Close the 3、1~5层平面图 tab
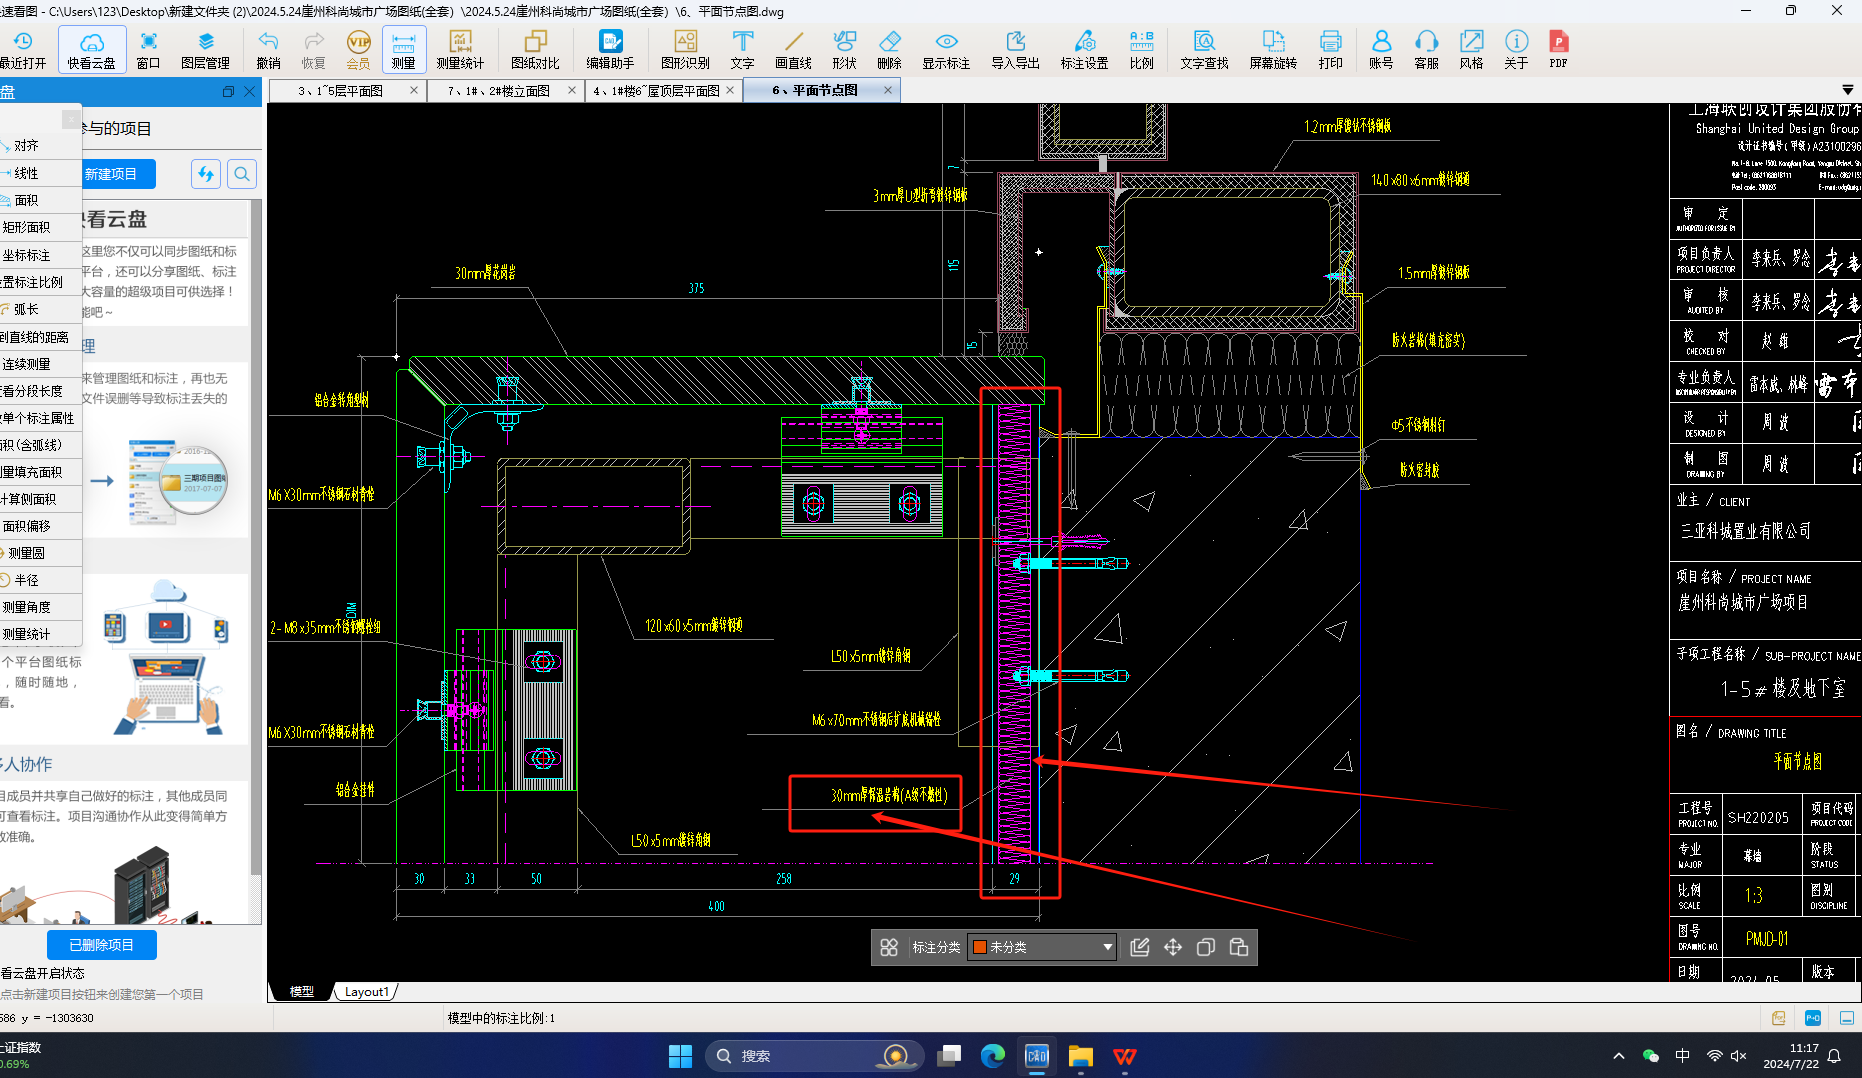Image resolution: width=1862 pixels, height=1078 pixels. (x=414, y=90)
